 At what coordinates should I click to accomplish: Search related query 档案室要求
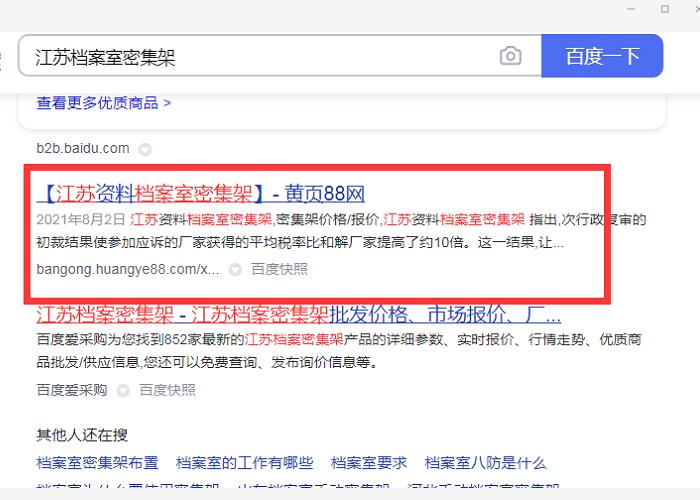369,462
